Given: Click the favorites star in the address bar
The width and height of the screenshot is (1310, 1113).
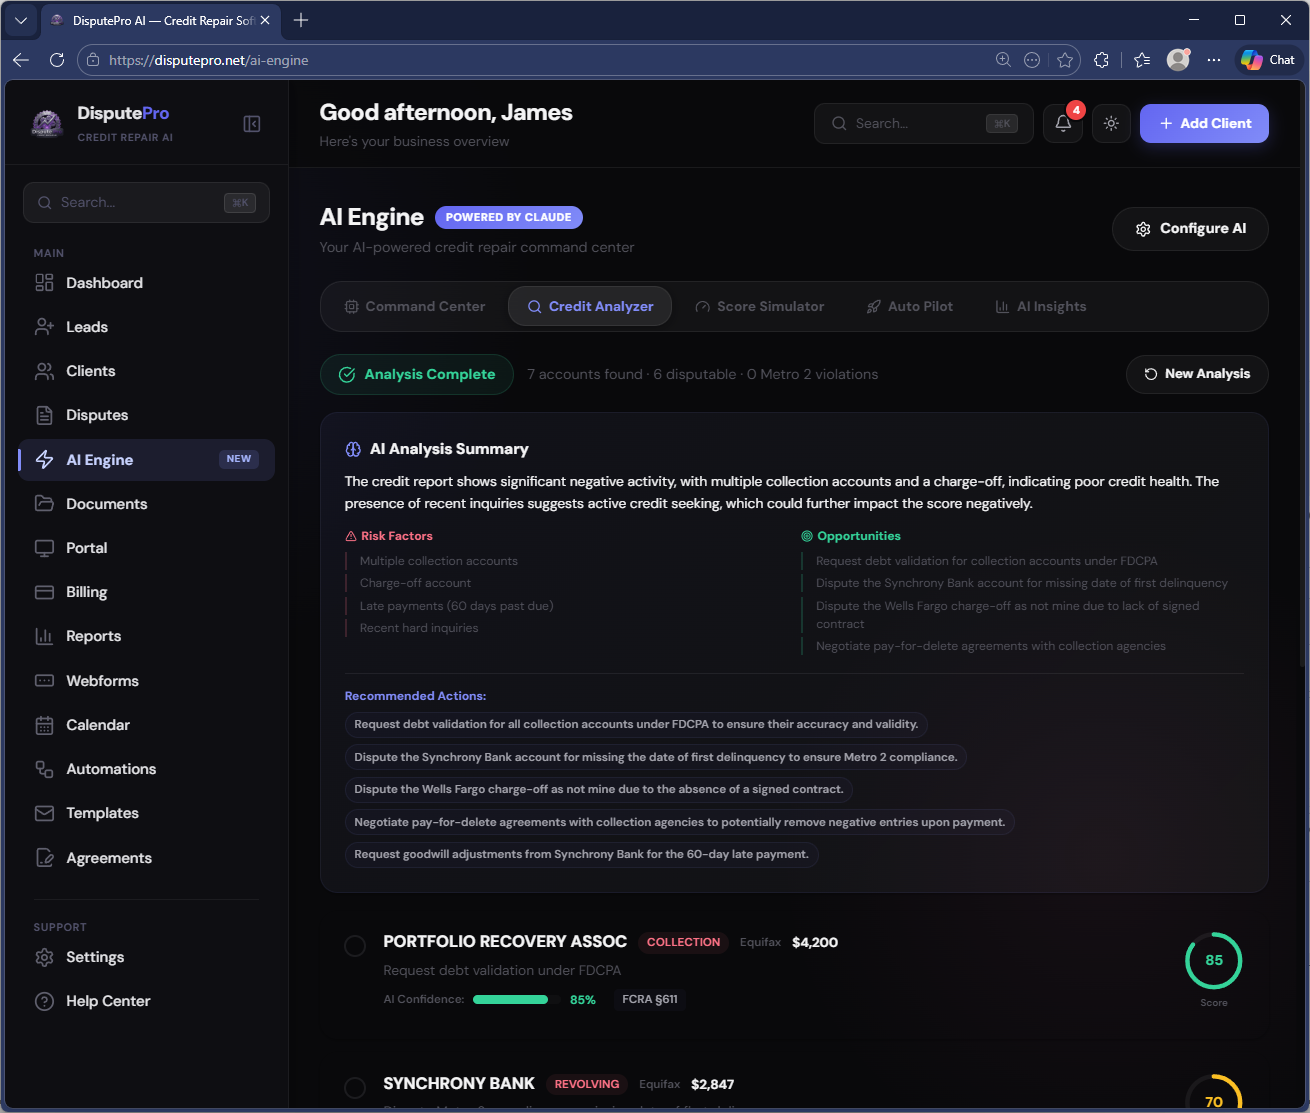Looking at the screenshot, I should tap(1065, 59).
